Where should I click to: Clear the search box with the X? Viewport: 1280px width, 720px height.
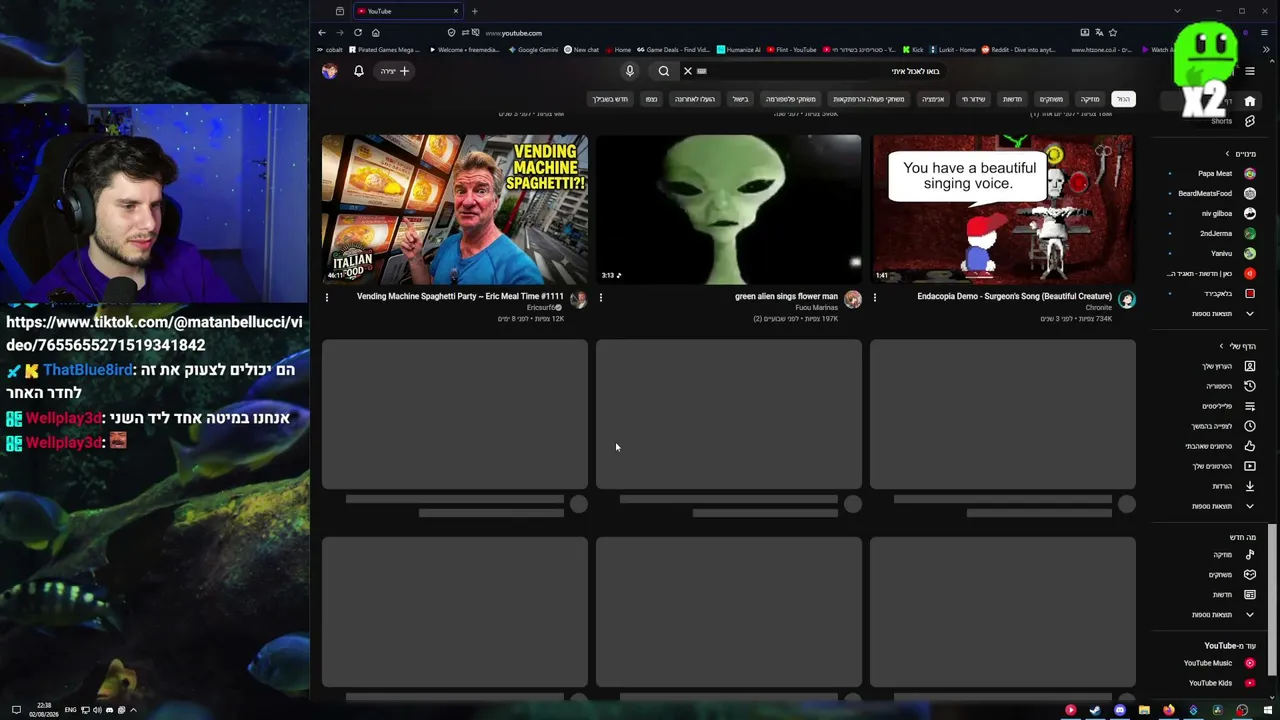(x=688, y=71)
